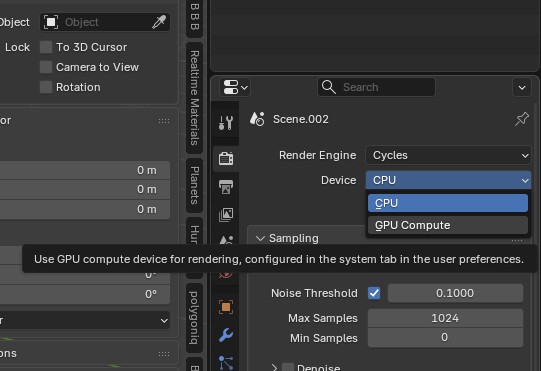Open the Output properties tab
541x371 pixels.
[x=226, y=187]
